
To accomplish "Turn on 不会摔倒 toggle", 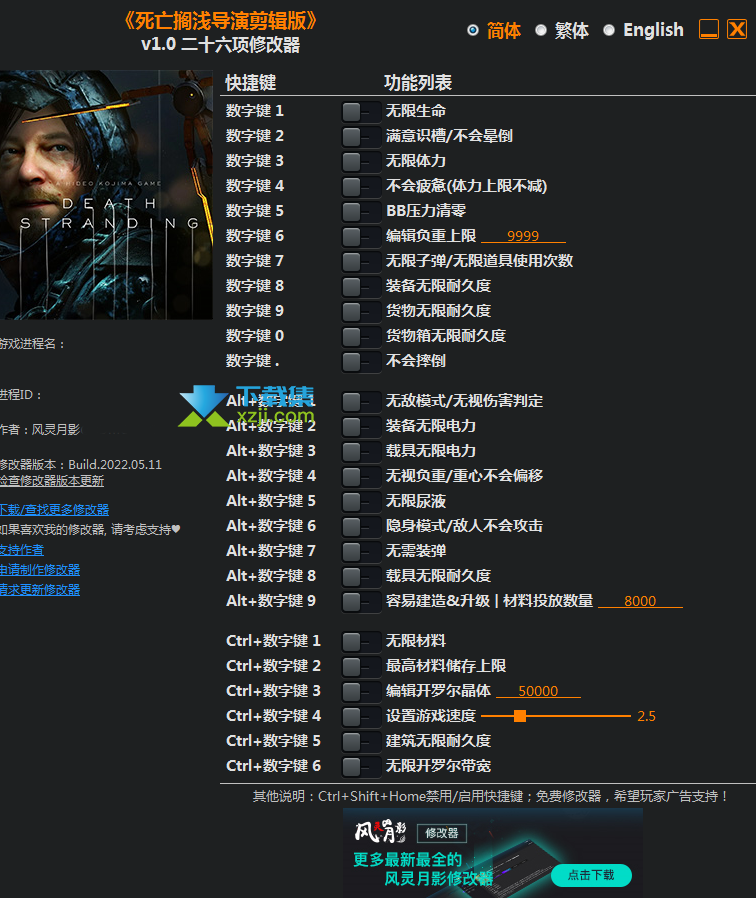I will [x=361, y=362].
